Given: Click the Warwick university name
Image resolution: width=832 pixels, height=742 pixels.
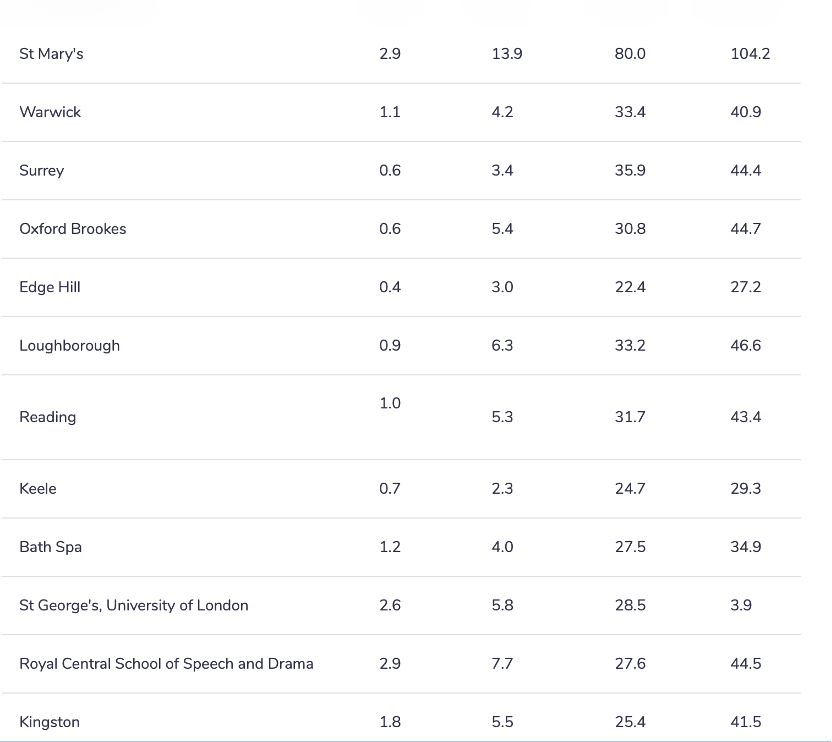Looking at the screenshot, I should (x=50, y=112).
